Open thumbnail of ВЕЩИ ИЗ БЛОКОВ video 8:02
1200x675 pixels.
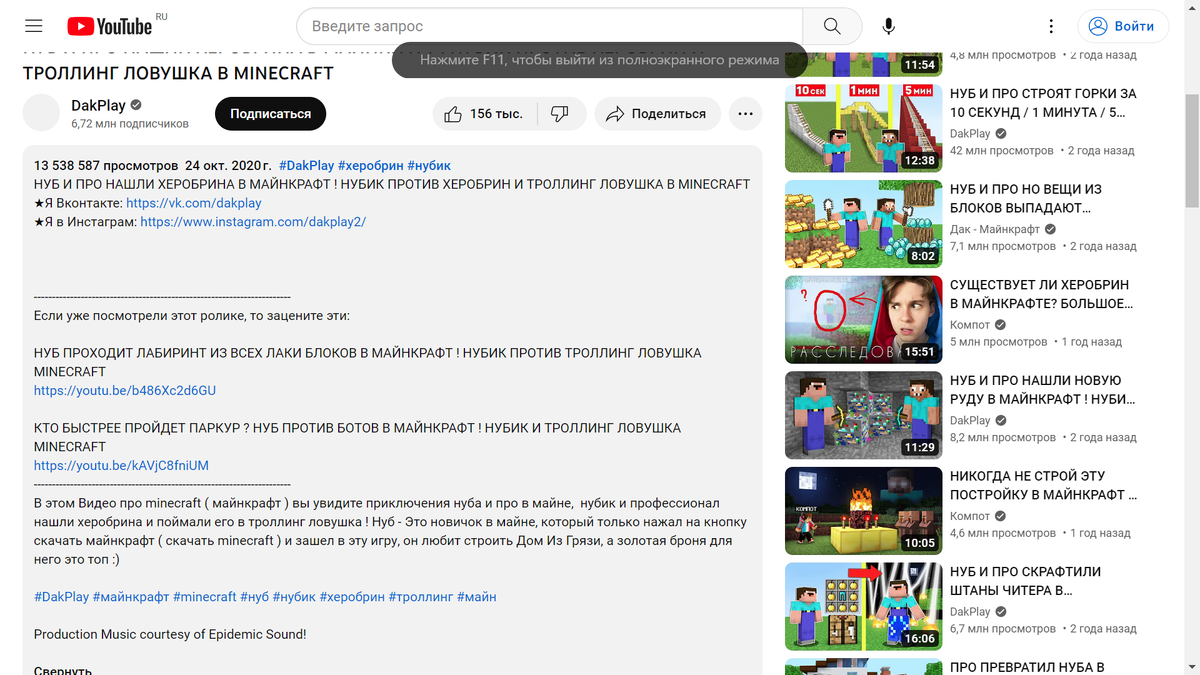pyautogui.click(x=864, y=224)
